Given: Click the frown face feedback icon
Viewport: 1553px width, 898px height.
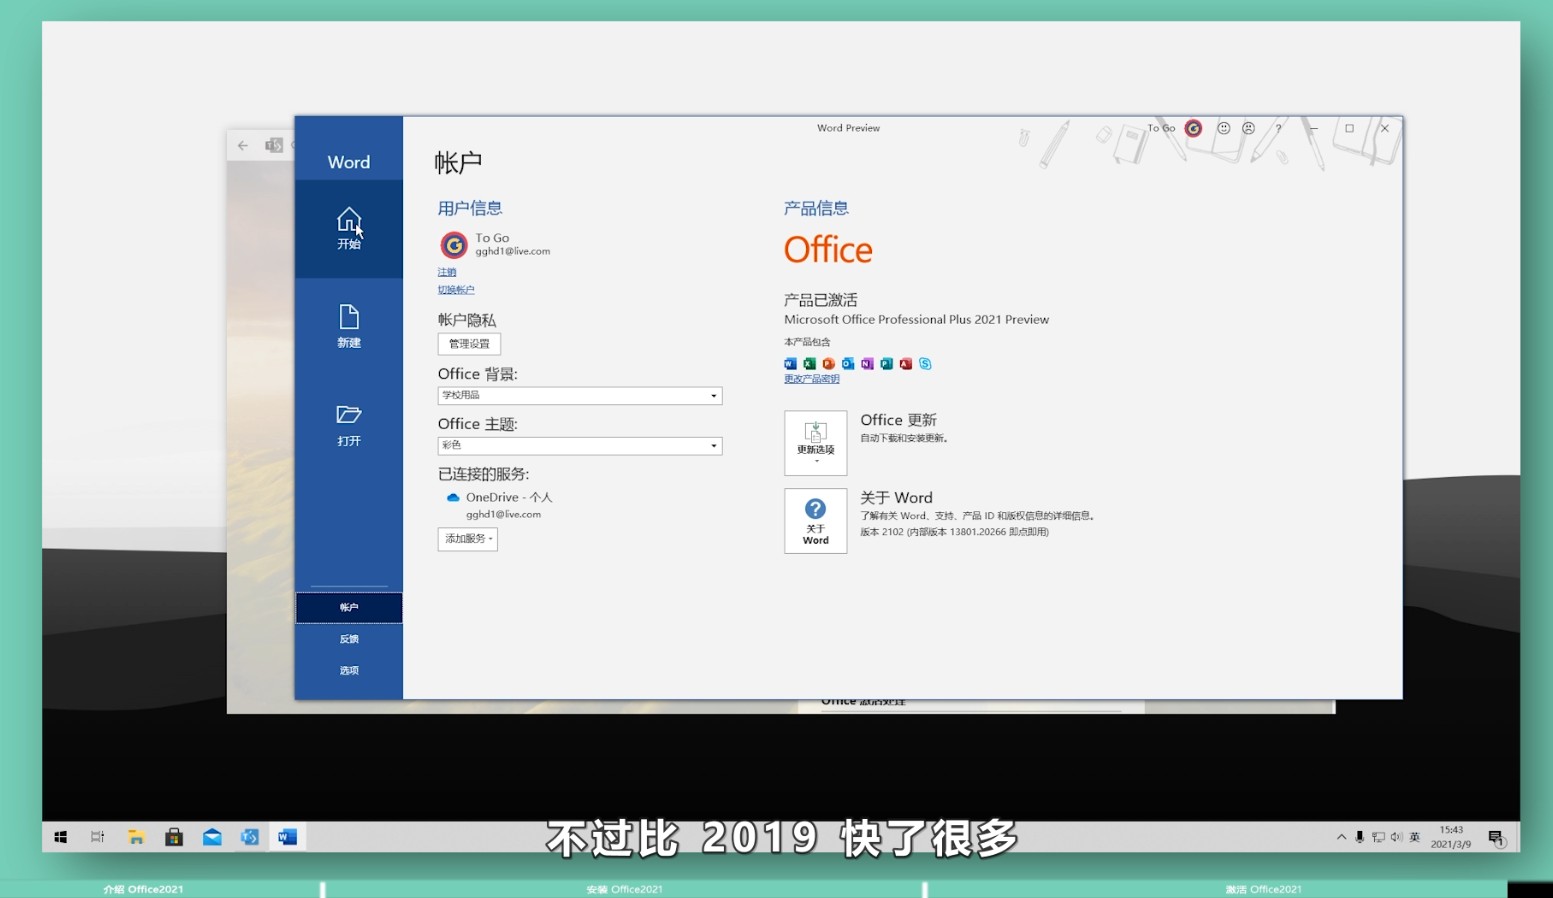Looking at the screenshot, I should 1248,128.
